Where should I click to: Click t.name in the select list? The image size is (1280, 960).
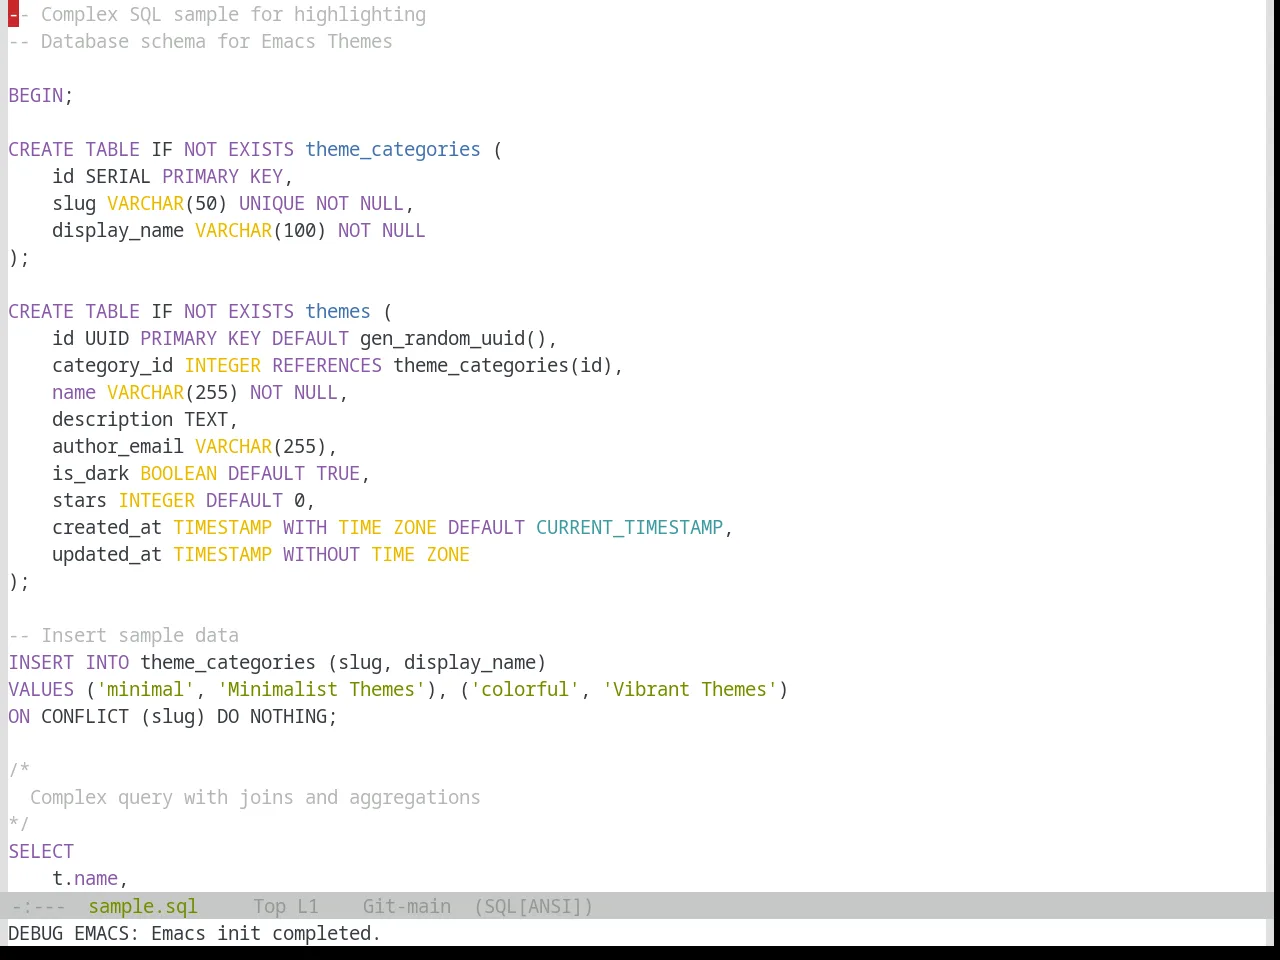coord(85,878)
